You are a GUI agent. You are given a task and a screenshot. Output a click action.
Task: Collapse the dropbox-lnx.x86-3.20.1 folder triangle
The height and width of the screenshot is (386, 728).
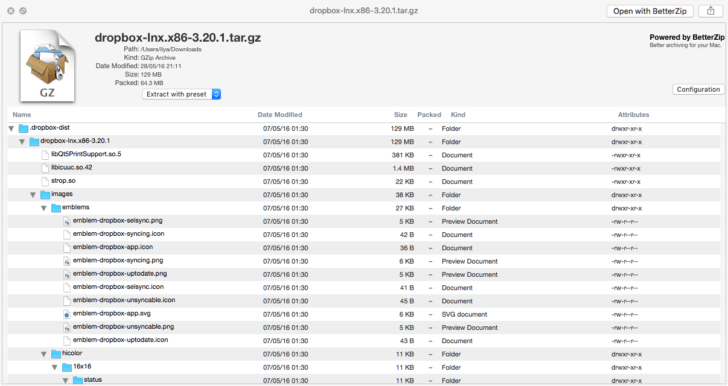pyautogui.click(x=22, y=142)
